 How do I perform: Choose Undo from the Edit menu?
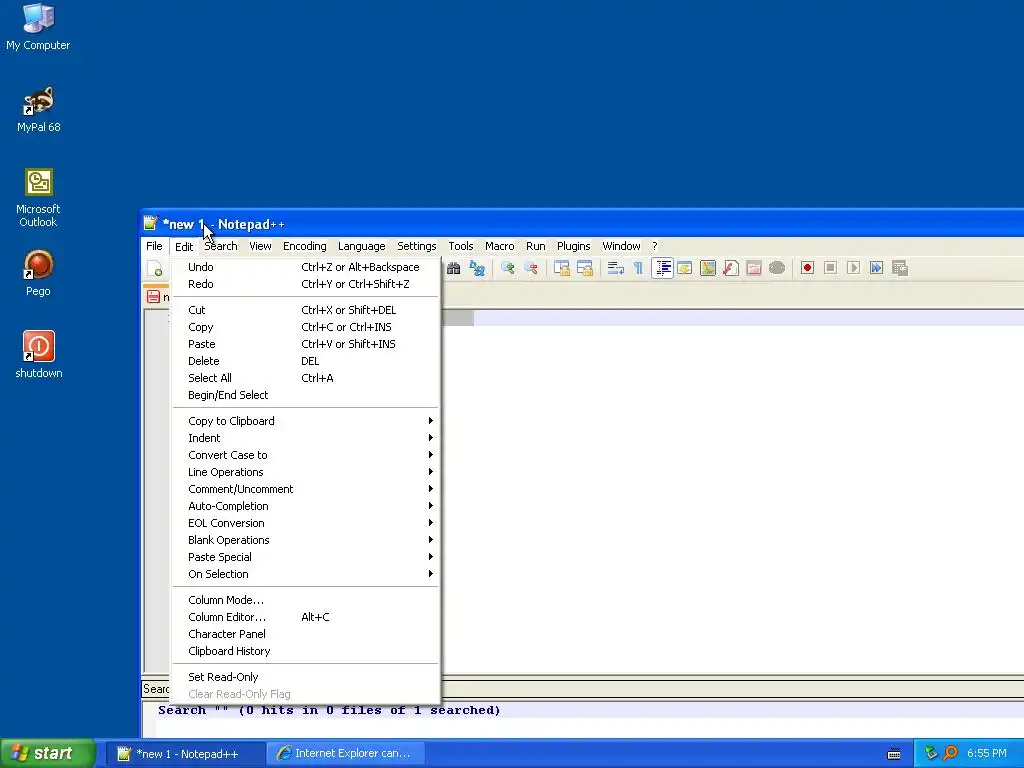pyautogui.click(x=306, y=267)
